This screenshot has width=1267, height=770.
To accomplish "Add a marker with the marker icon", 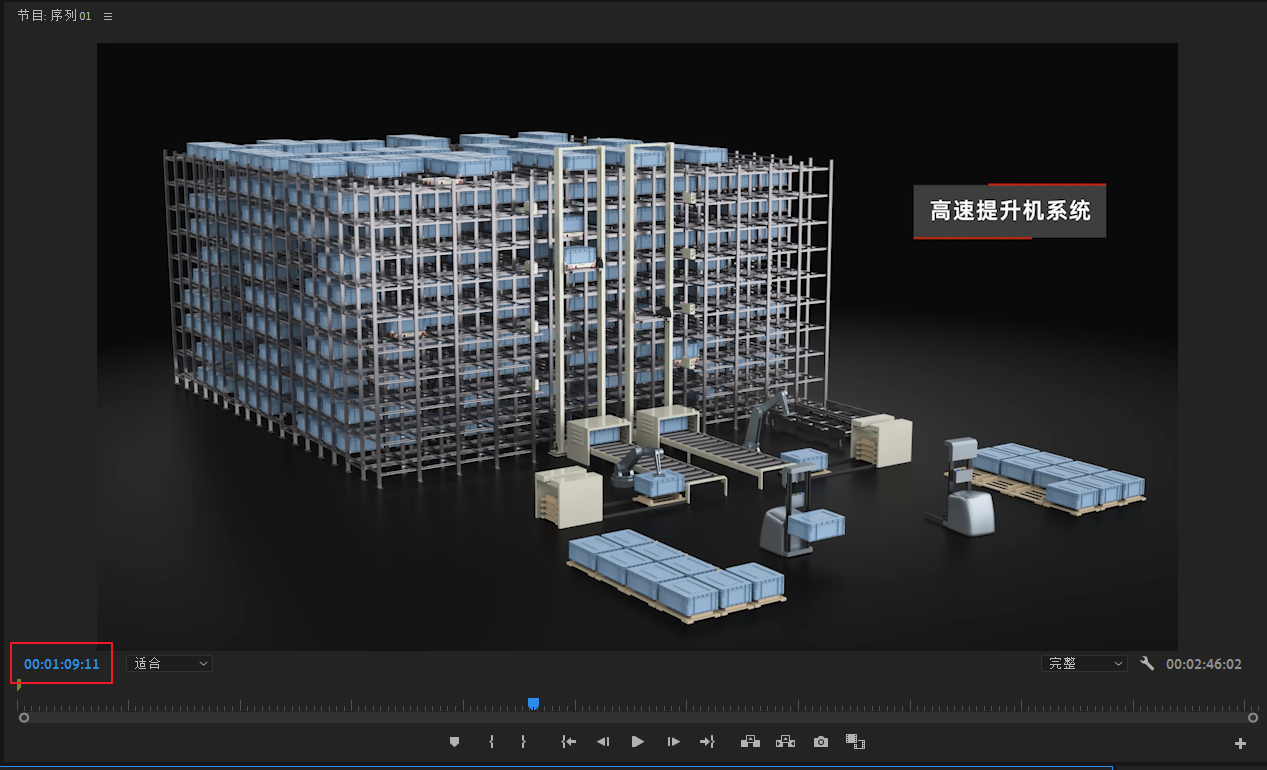I will click(455, 742).
